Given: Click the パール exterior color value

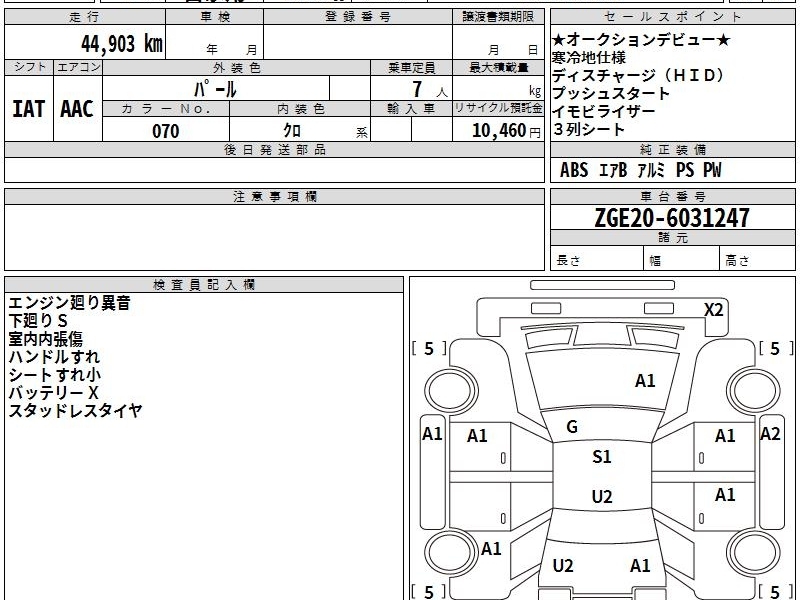Looking at the screenshot, I should 215,89.
